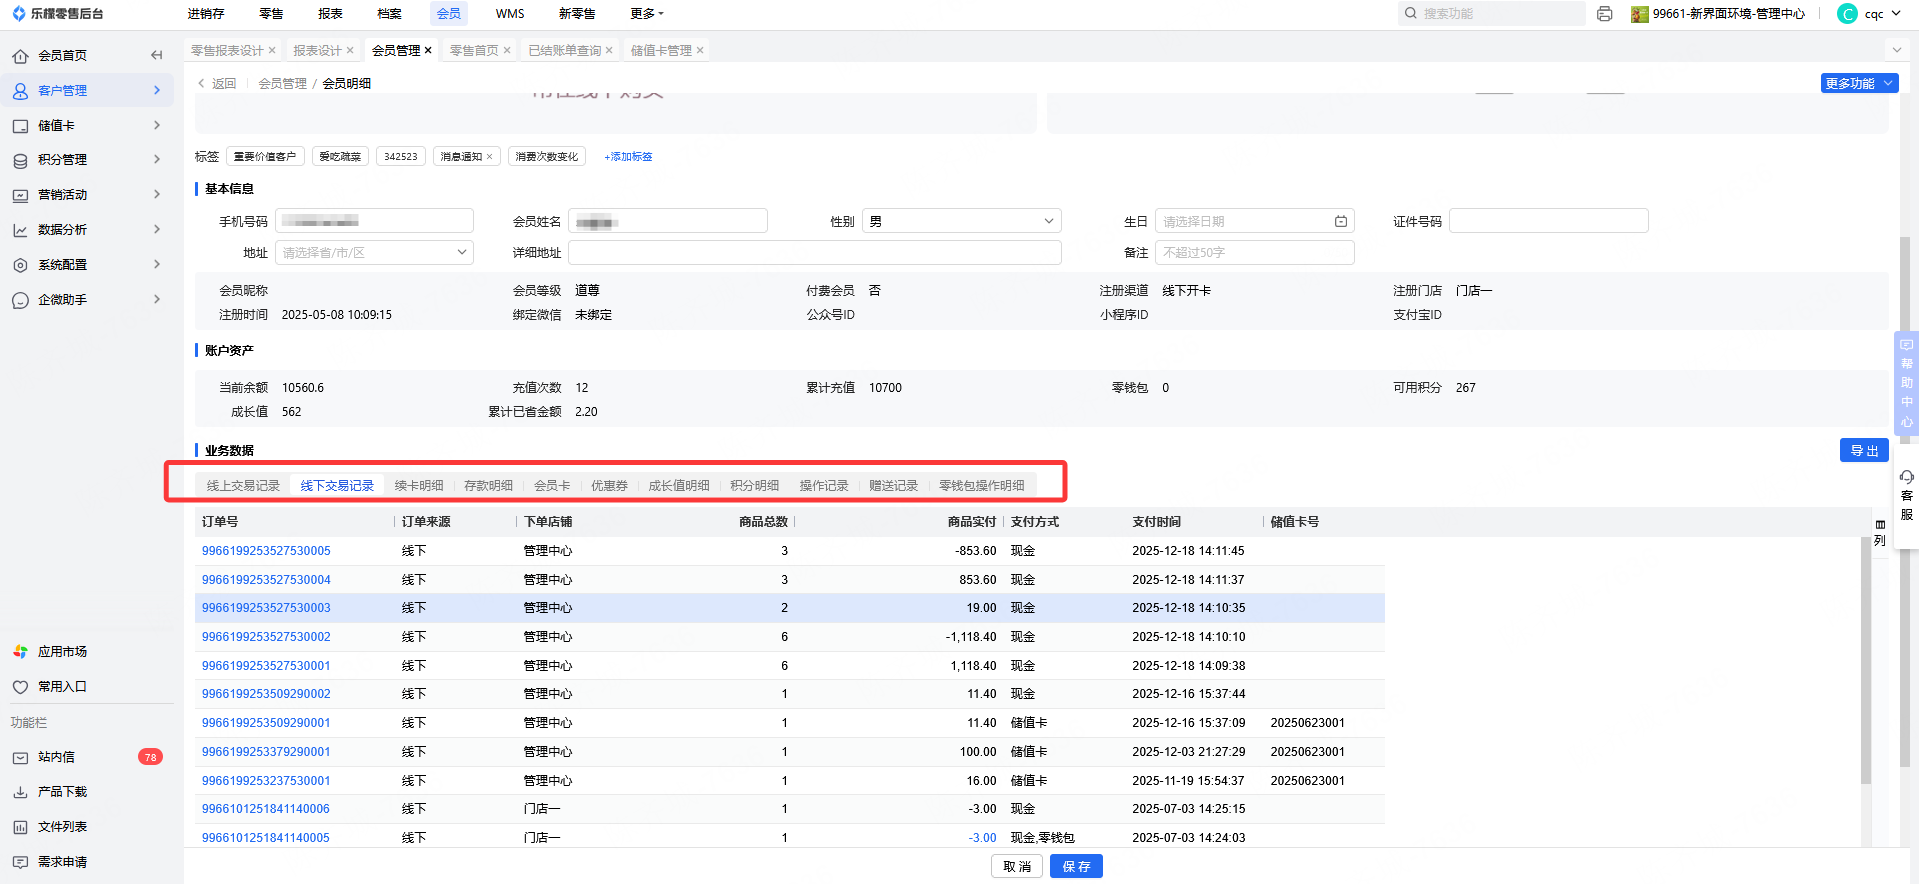Click the 导出 export button
Screen dimensions: 1919x884
pos(1863,451)
